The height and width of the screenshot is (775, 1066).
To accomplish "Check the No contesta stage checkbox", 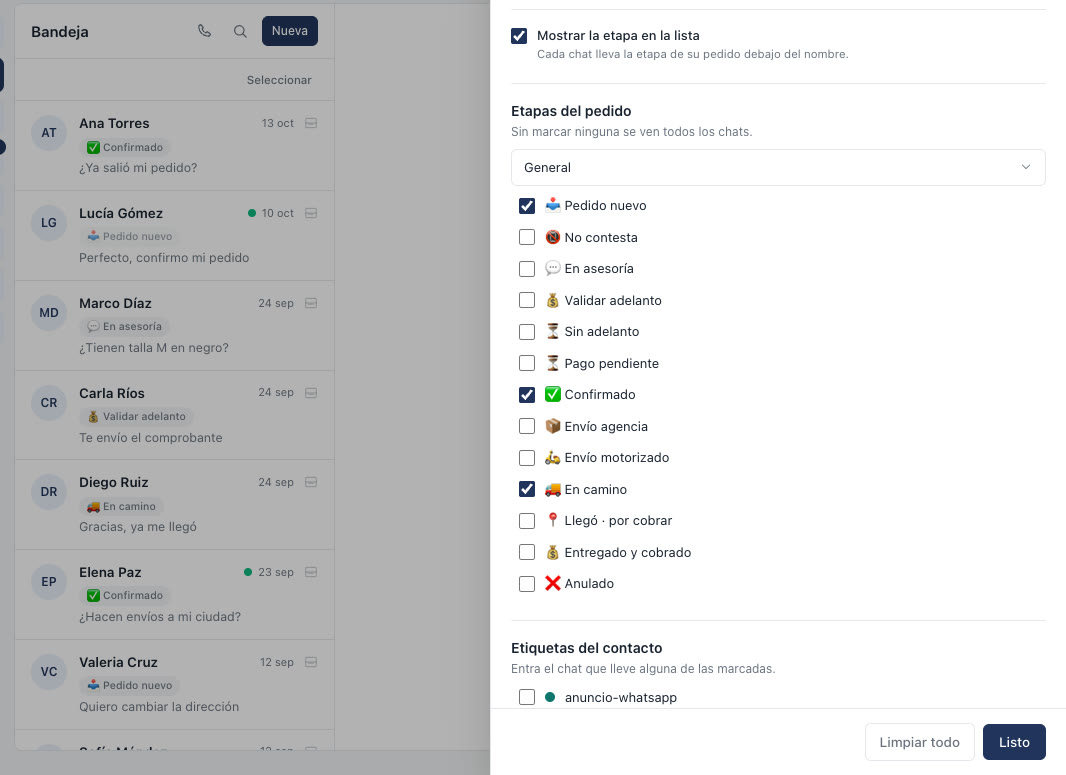I will 527,237.
